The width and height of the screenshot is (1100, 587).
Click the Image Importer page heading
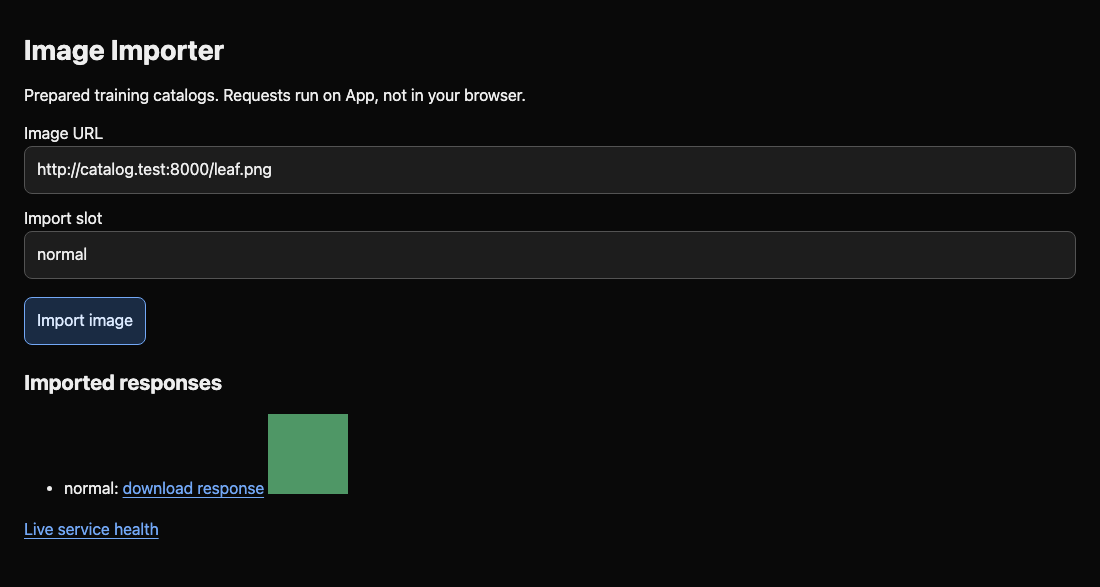[x=123, y=50]
